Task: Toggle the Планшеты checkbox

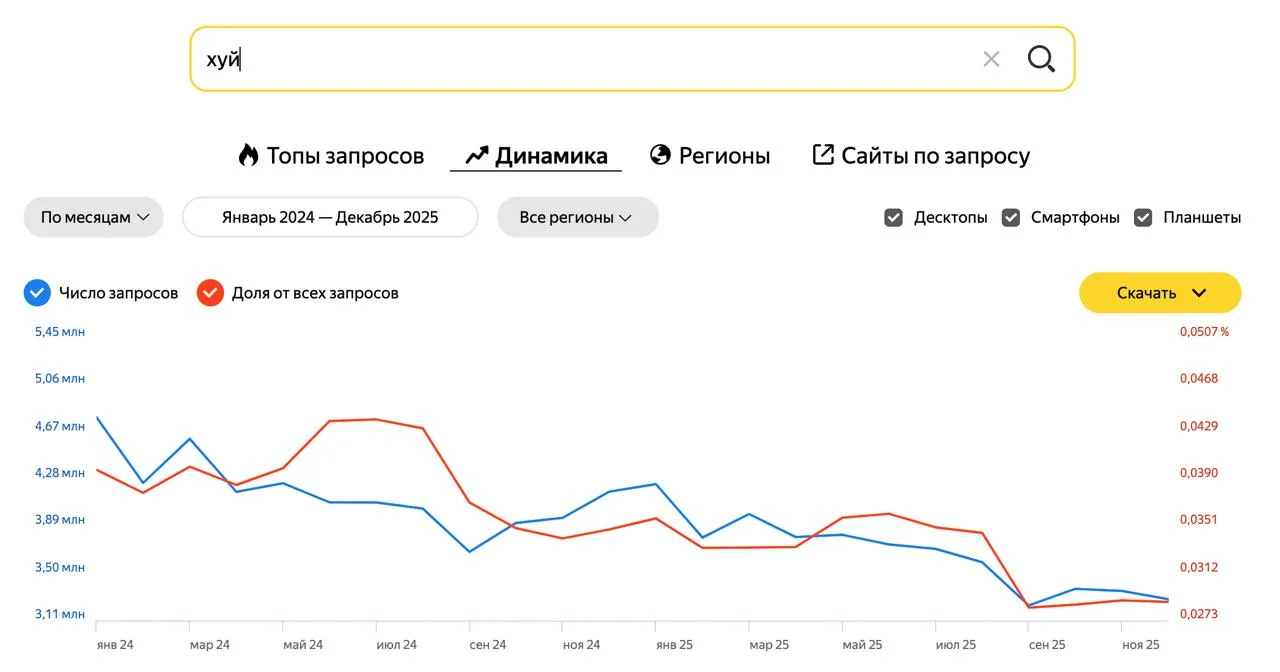Action: pyautogui.click(x=1143, y=217)
